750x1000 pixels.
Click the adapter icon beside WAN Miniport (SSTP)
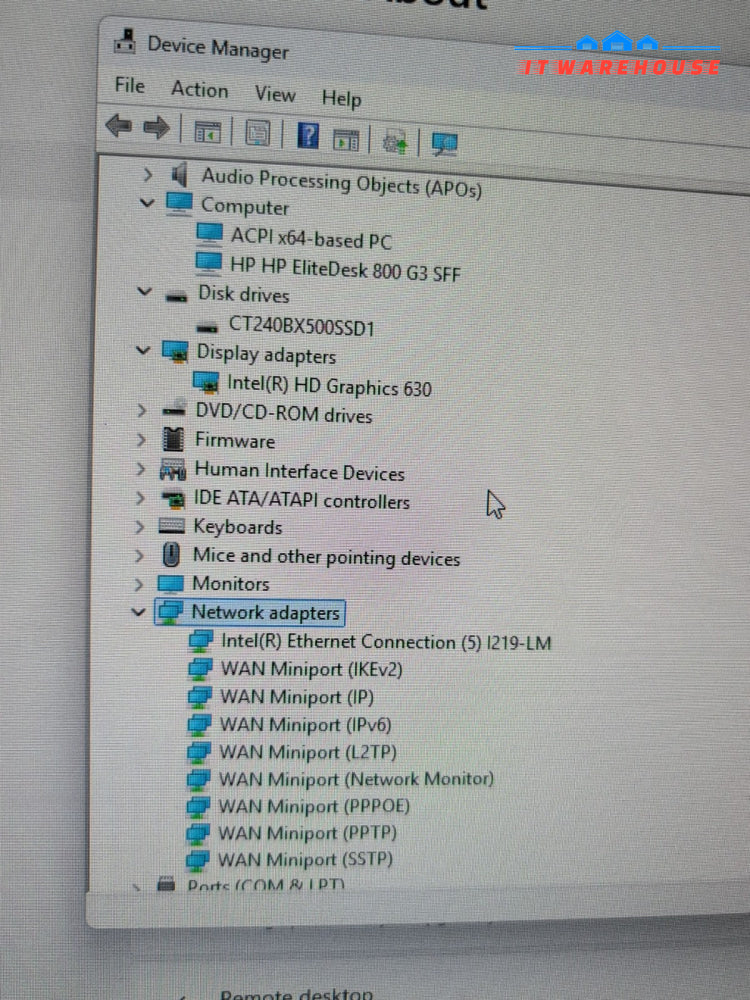tap(197, 860)
